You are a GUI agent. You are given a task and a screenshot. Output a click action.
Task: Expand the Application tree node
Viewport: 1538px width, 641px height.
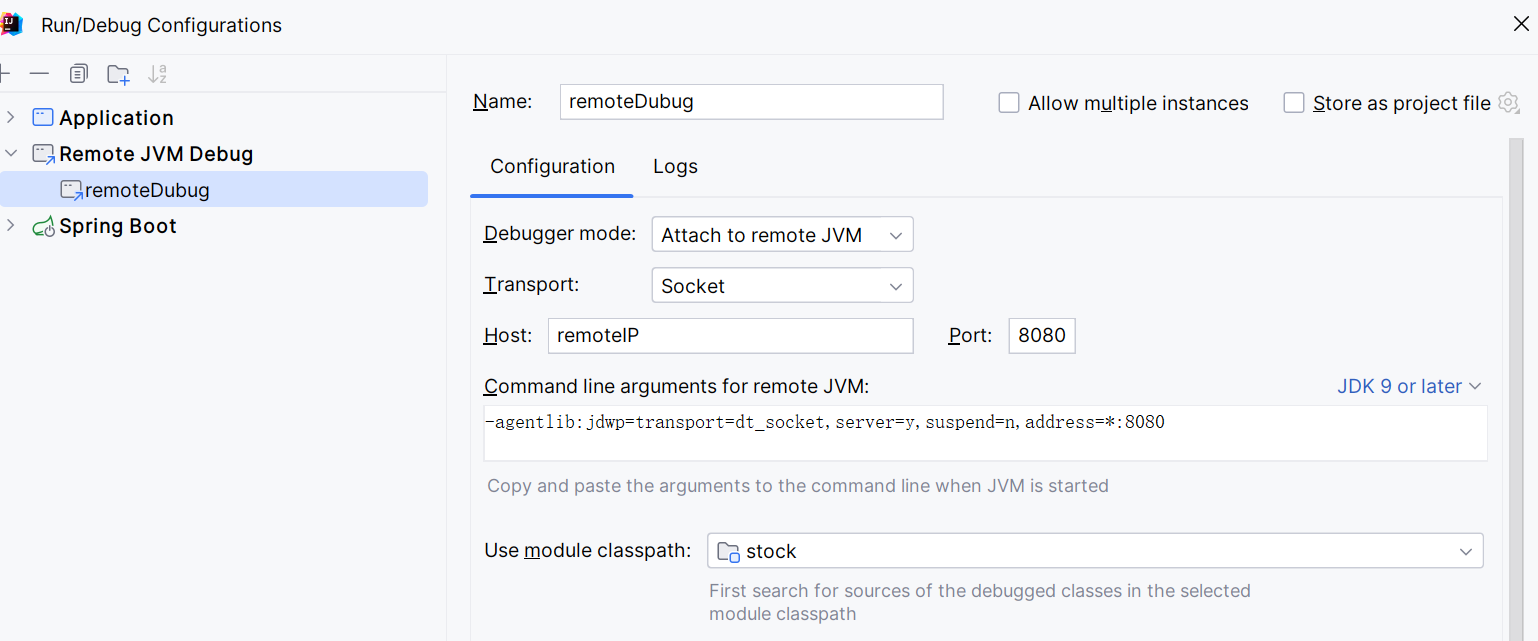(11, 118)
